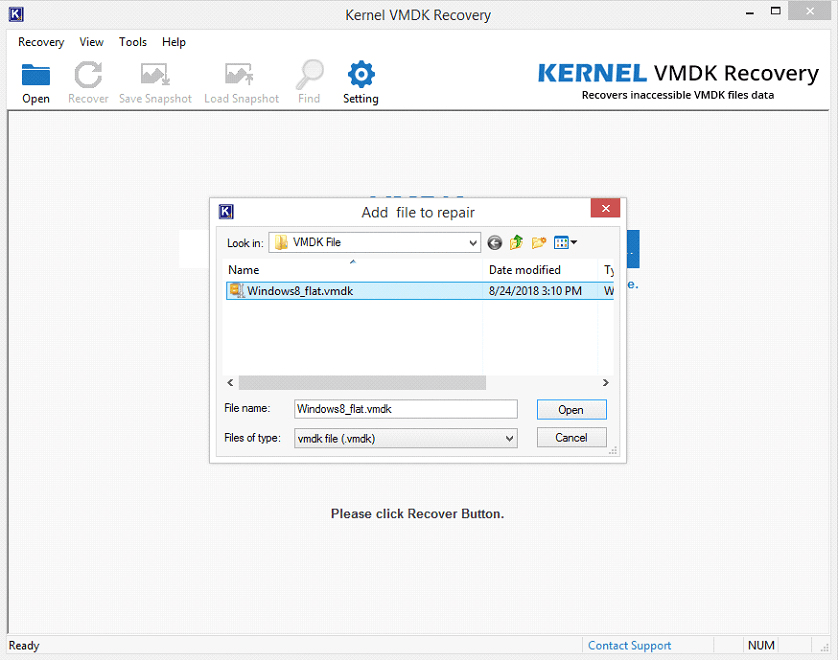
Task: Click the Kernel app icon in title bar
Action: 16,14
